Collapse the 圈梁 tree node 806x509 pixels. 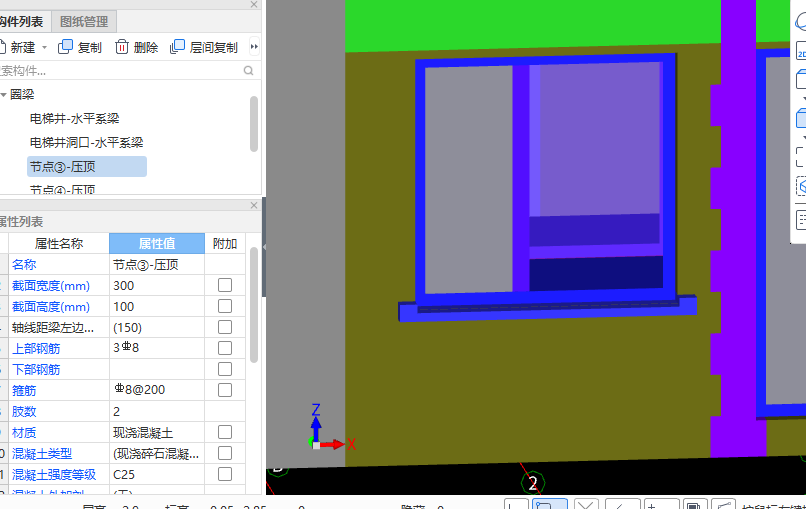(x=4, y=95)
